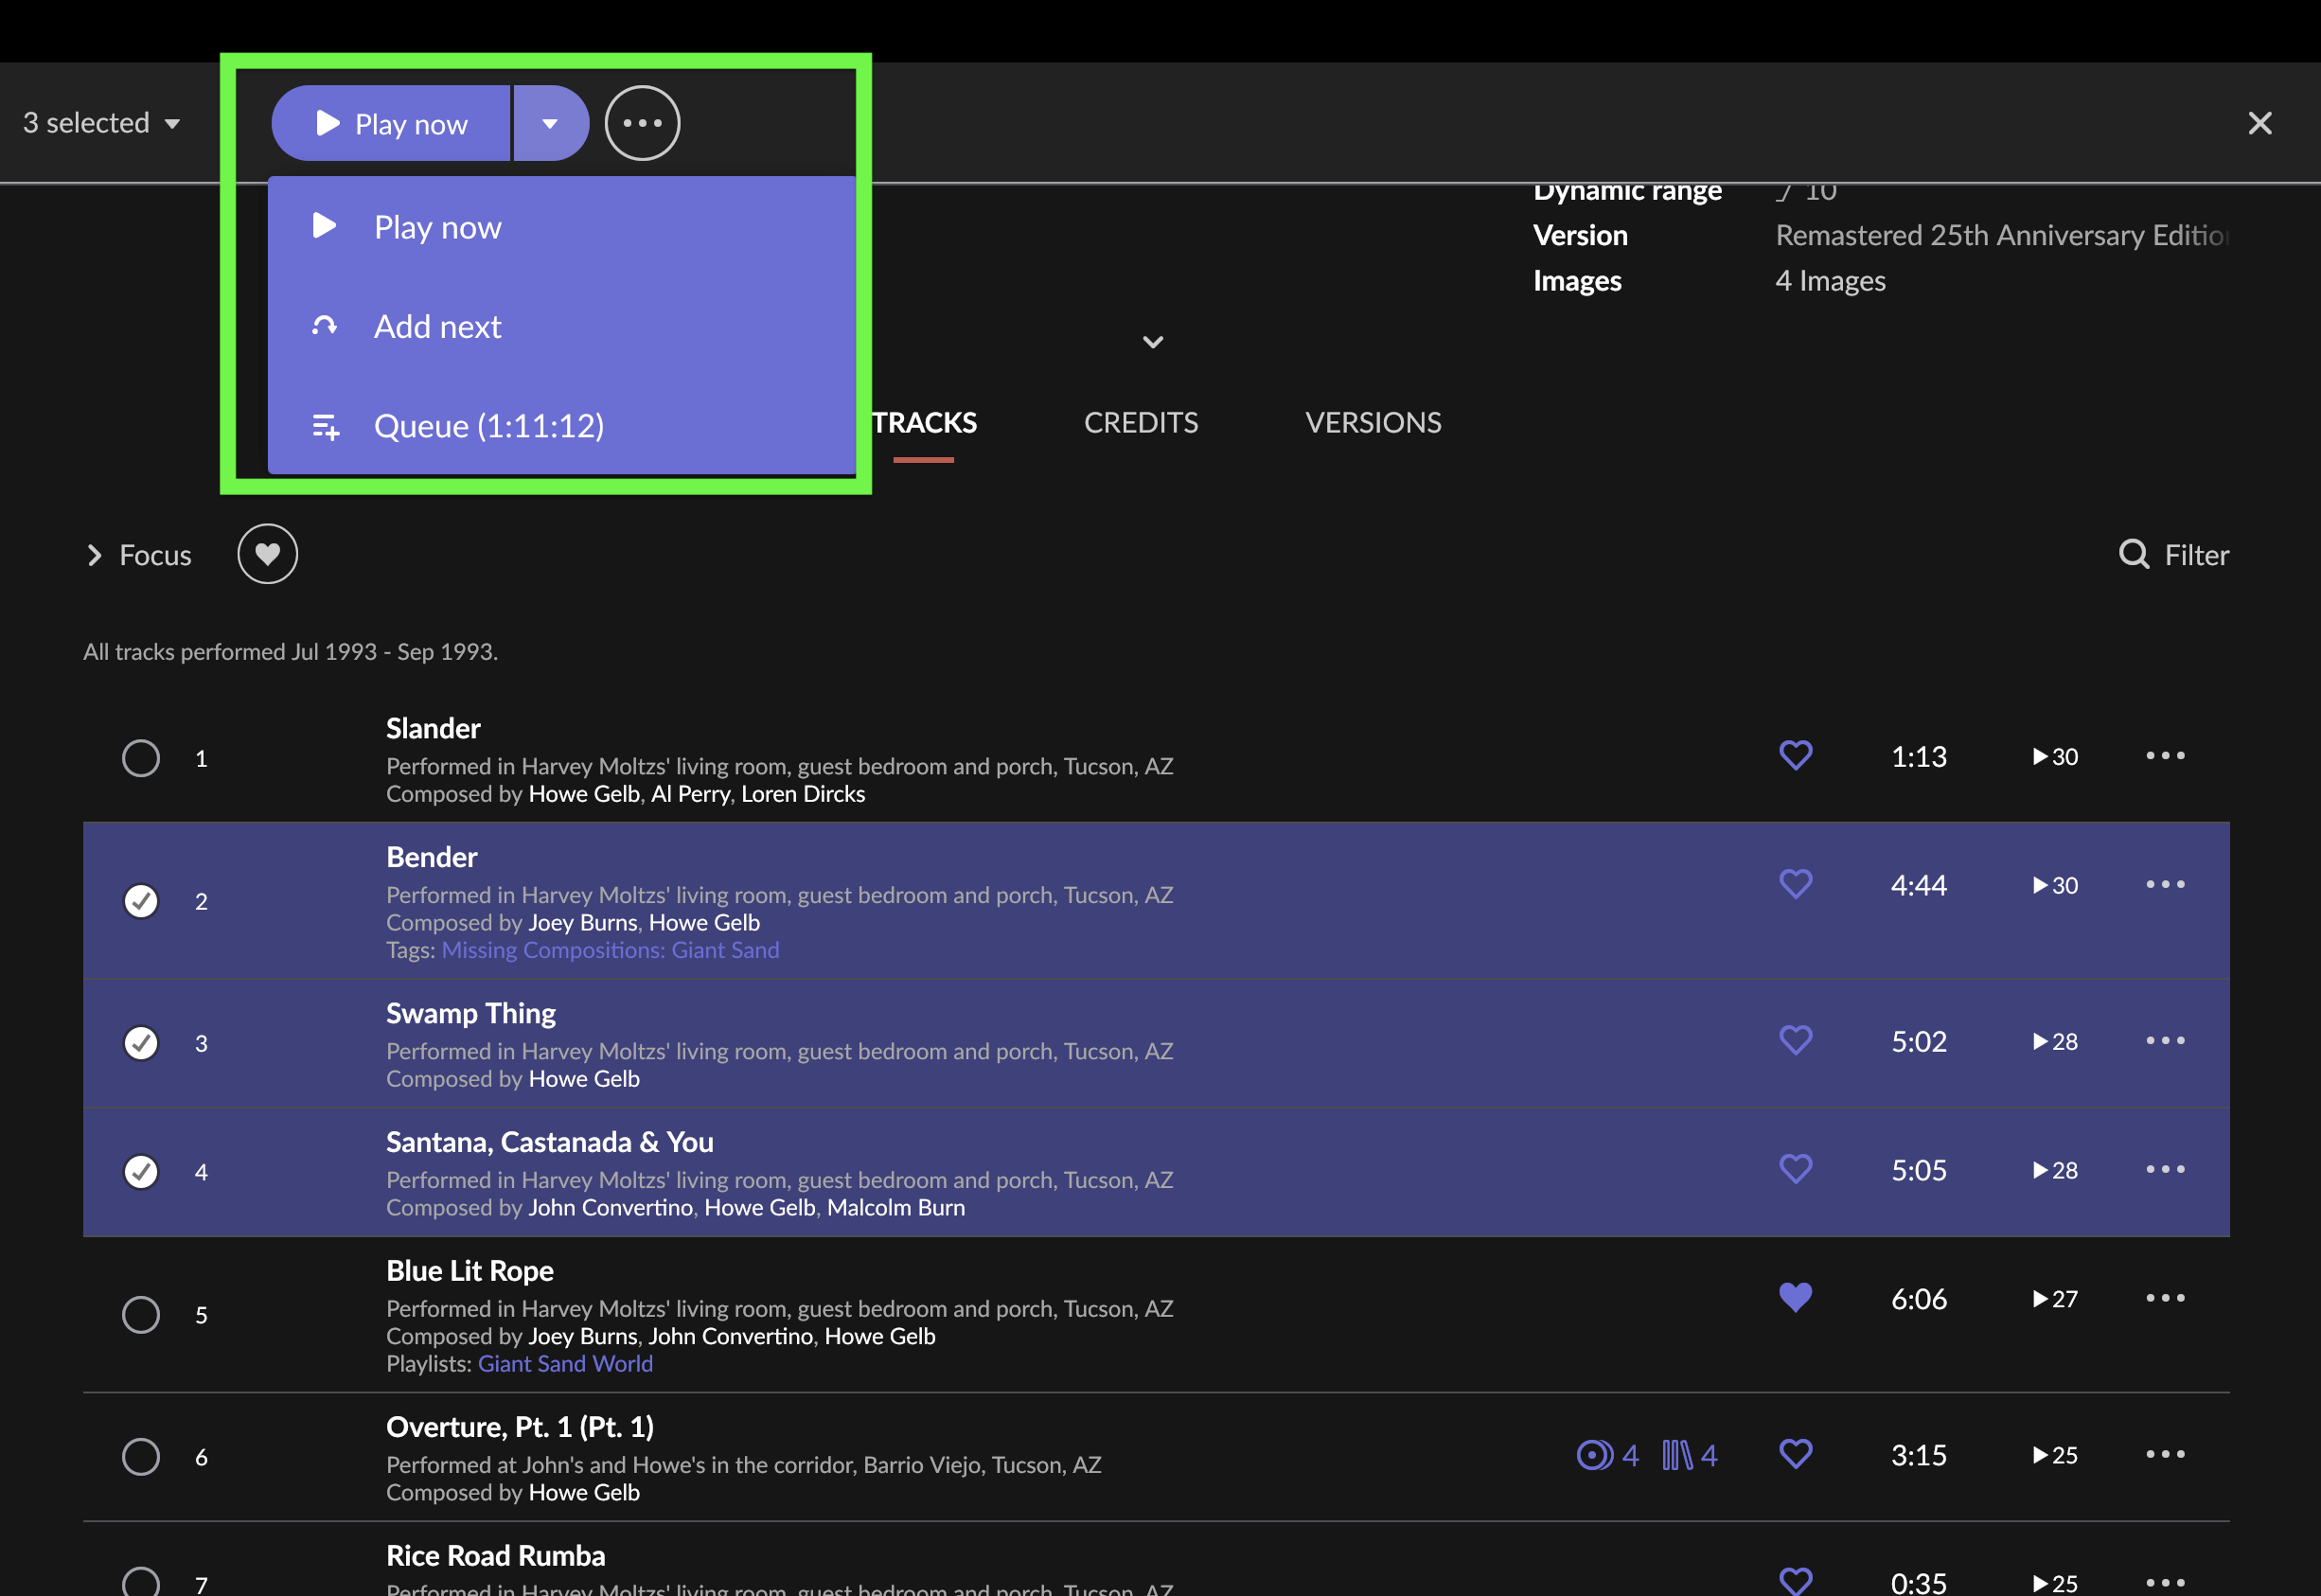Collapse the Play now dropdown arrow
This screenshot has height=1596, width=2321.
550,123
